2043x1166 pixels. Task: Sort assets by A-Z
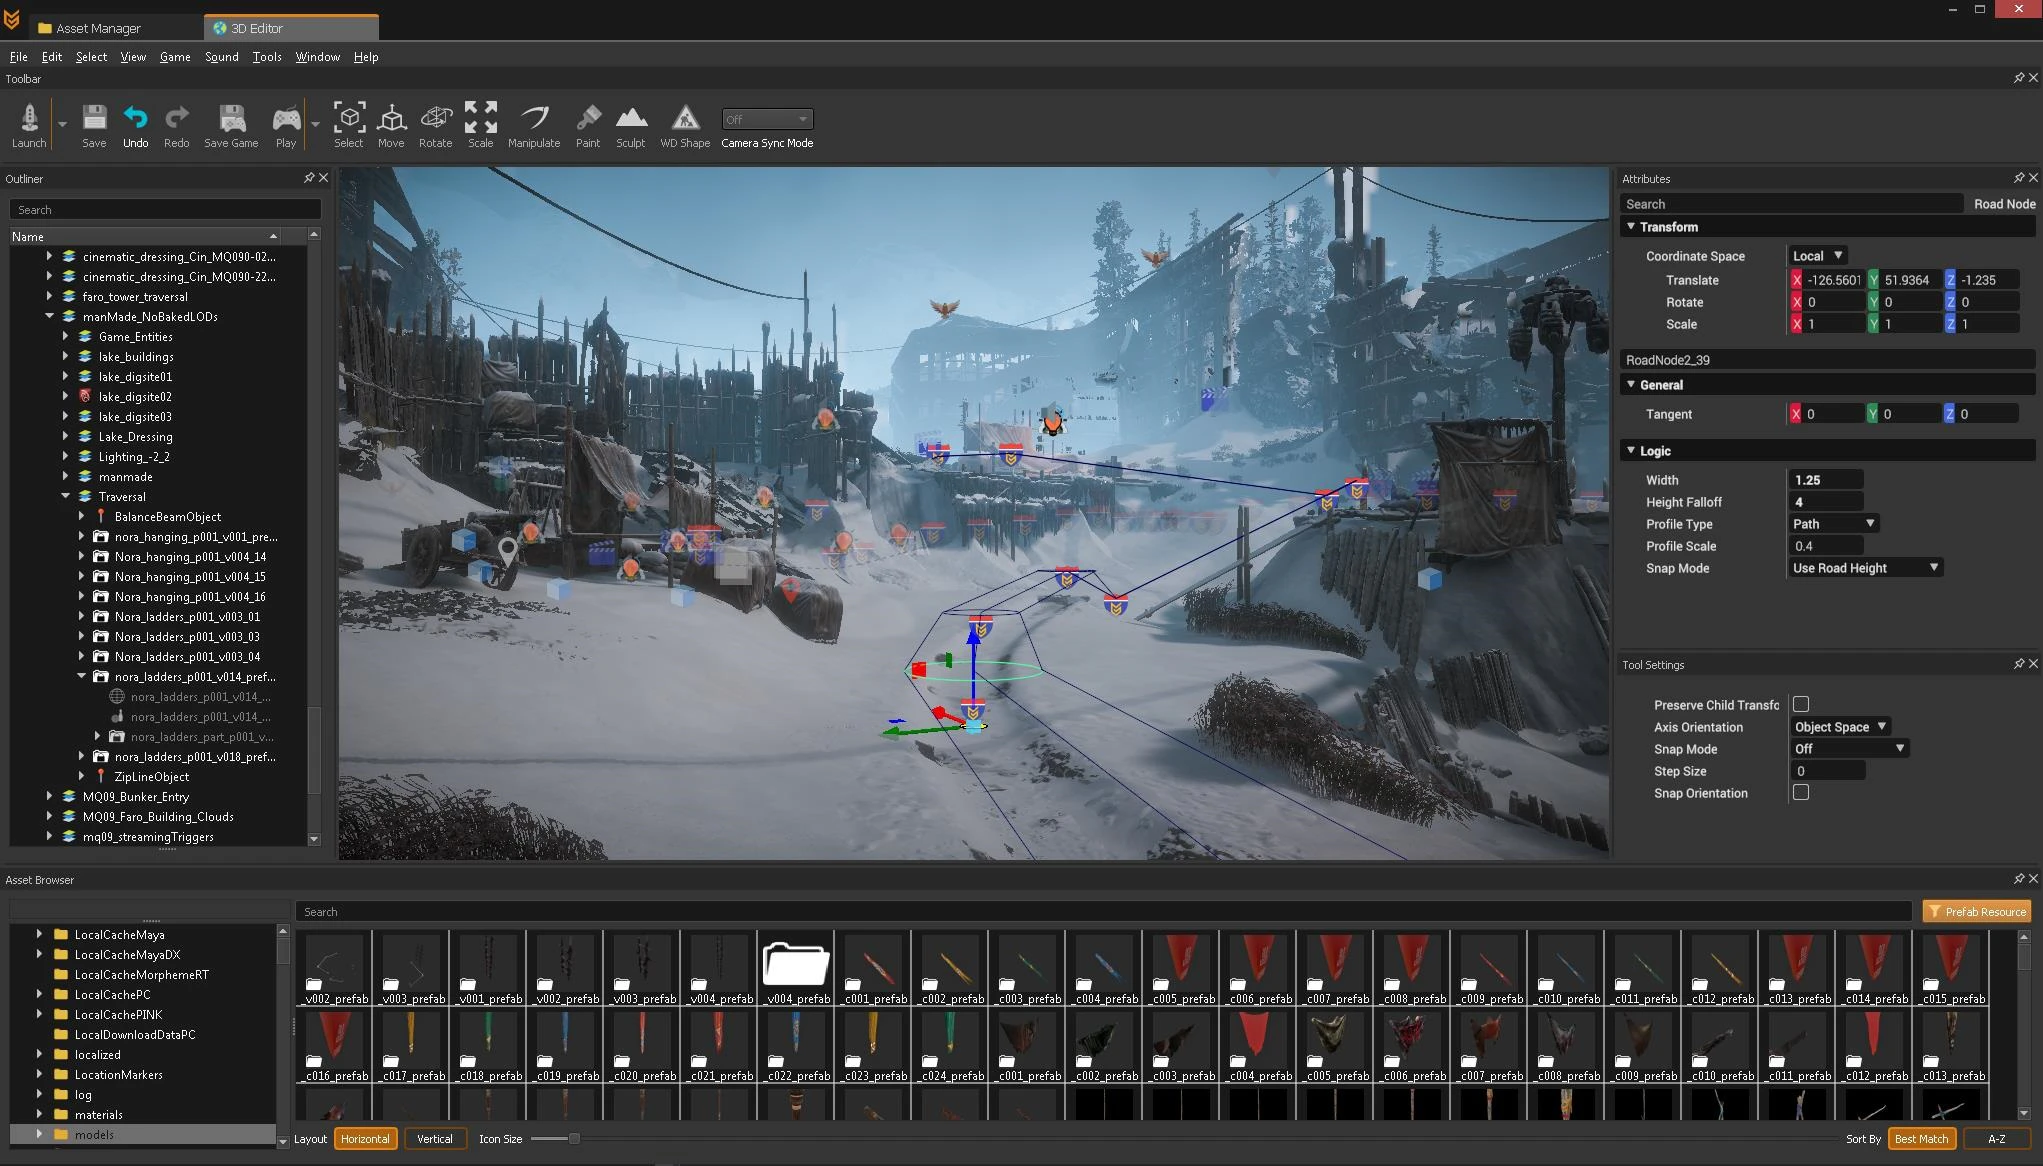pos(1996,1139)
